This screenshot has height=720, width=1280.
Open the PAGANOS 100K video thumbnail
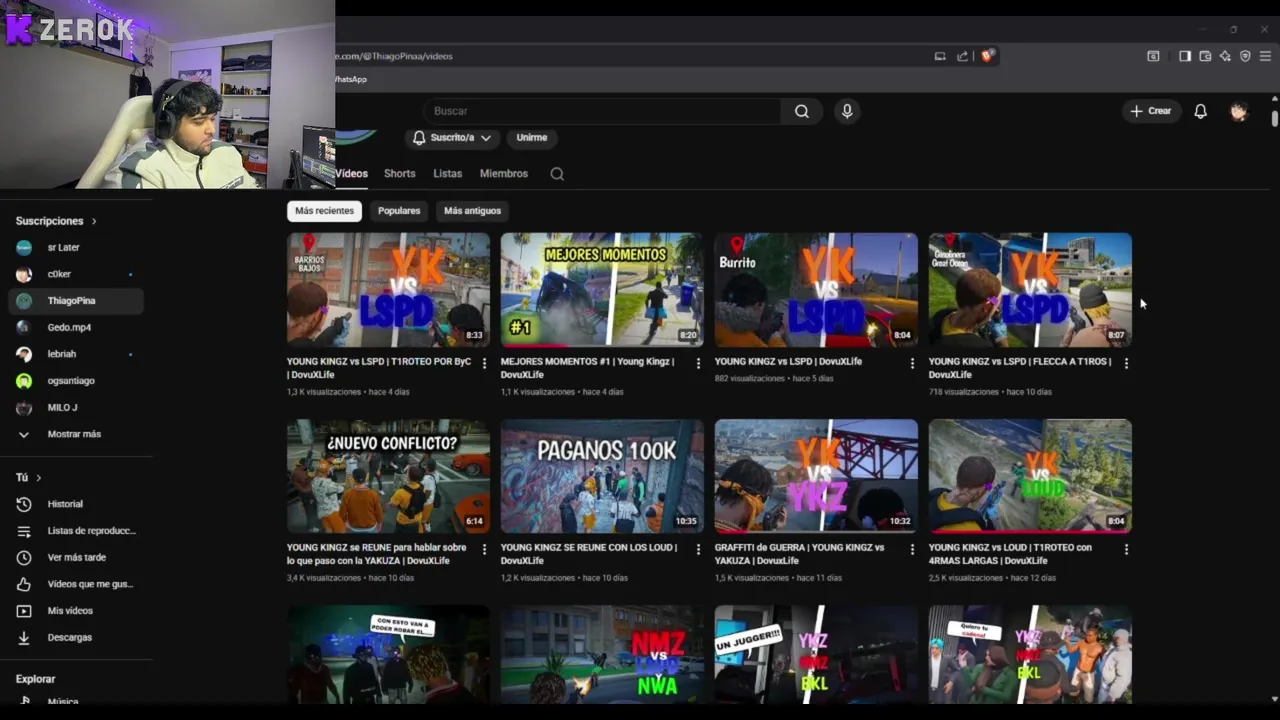tap(602, 476)
